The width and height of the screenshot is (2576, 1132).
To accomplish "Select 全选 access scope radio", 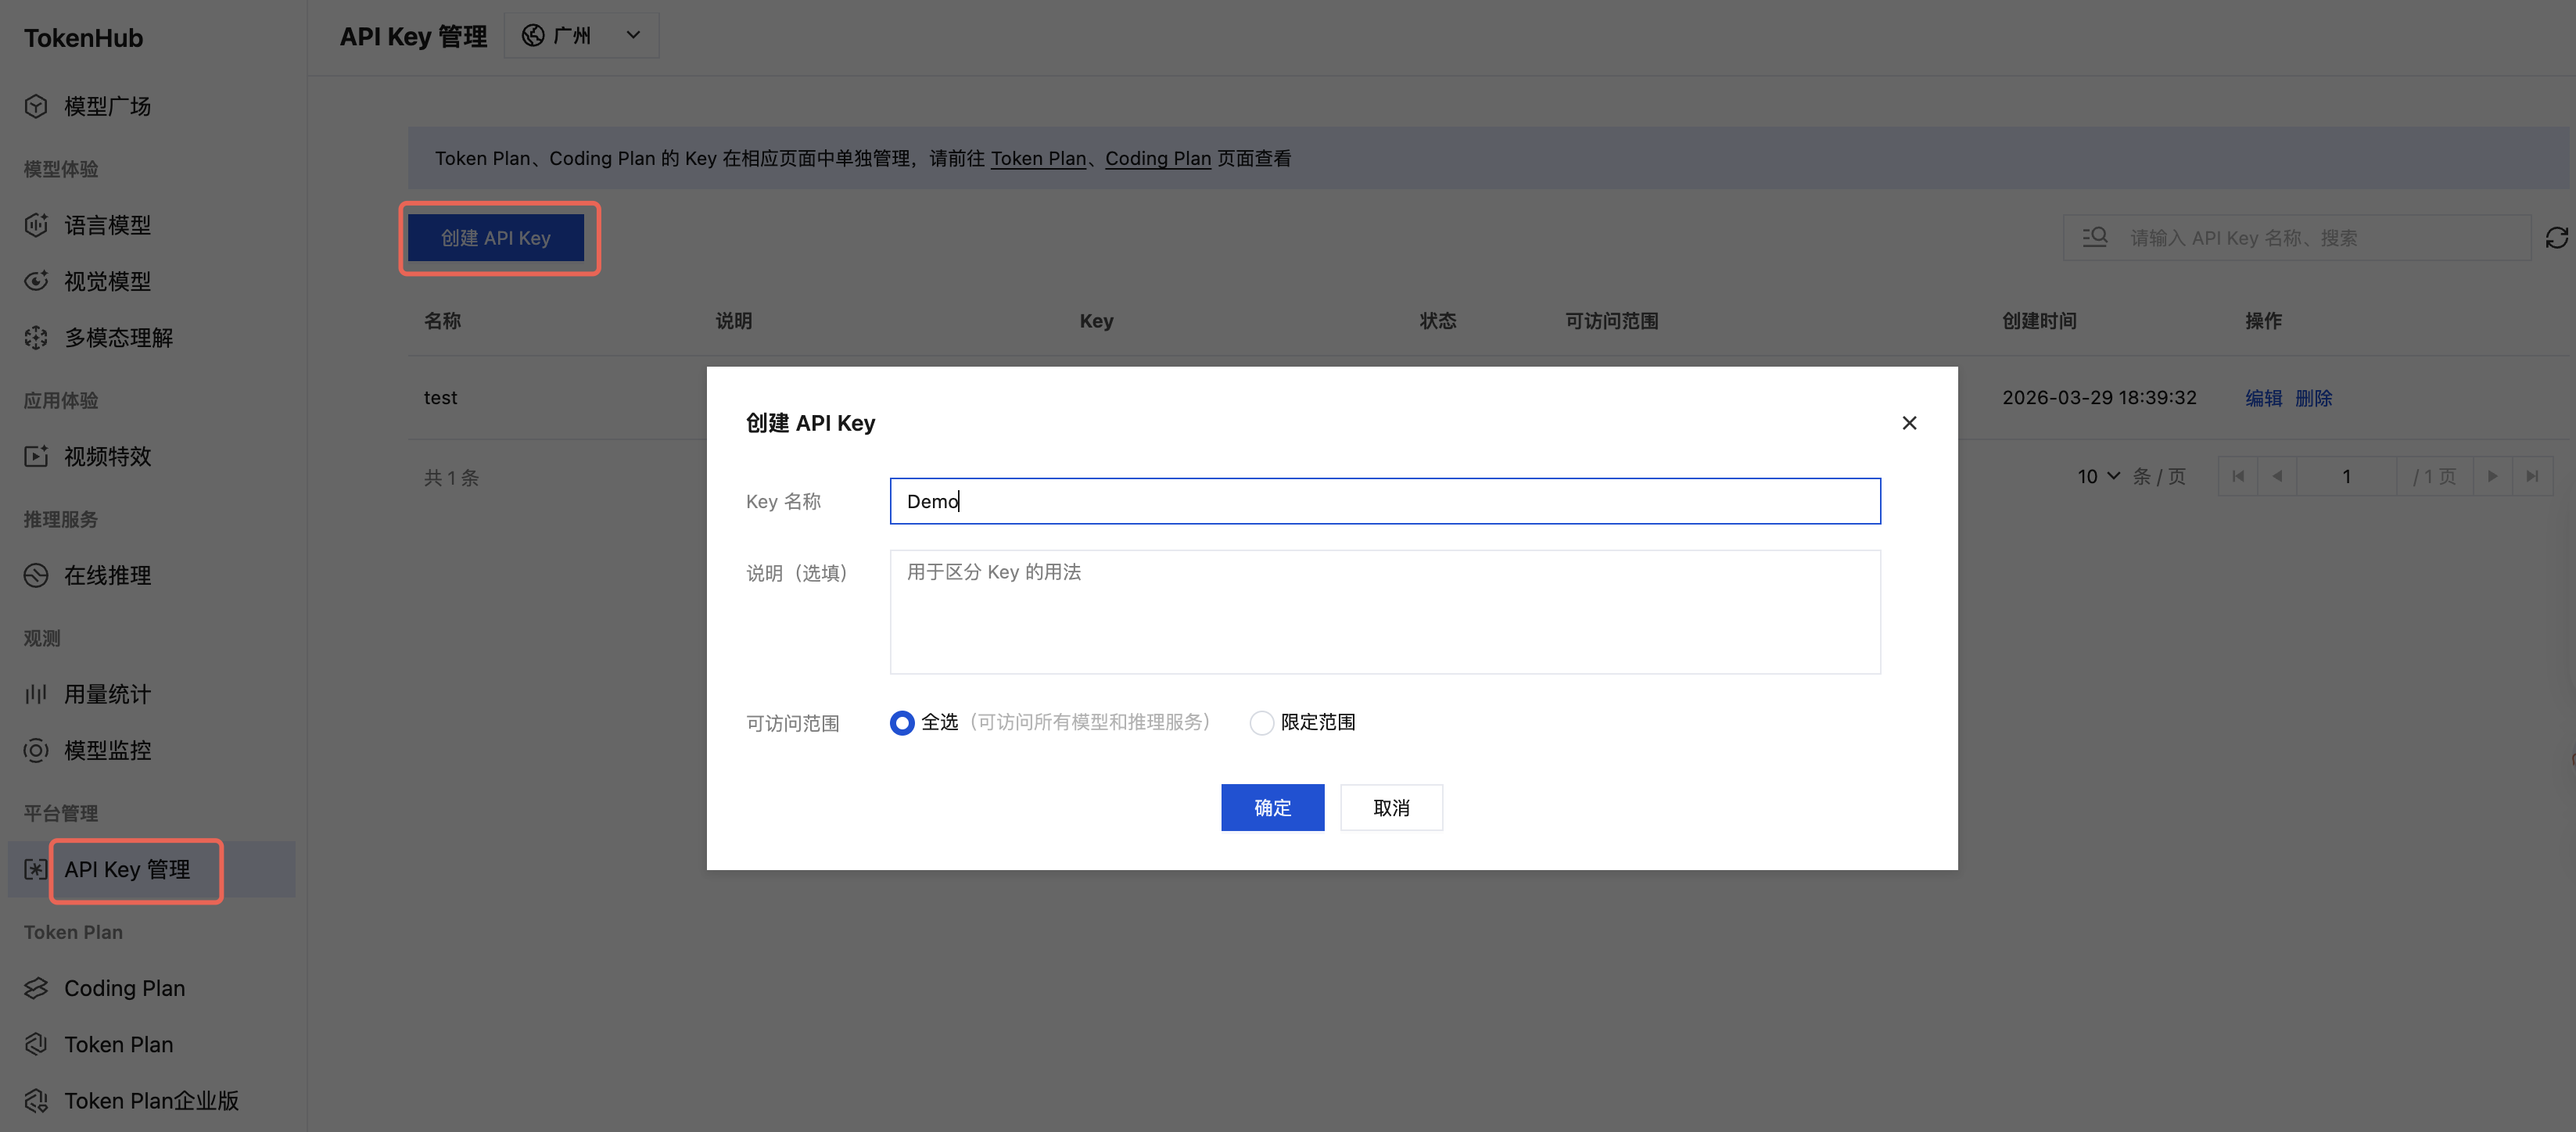I will tap(902, 722).
